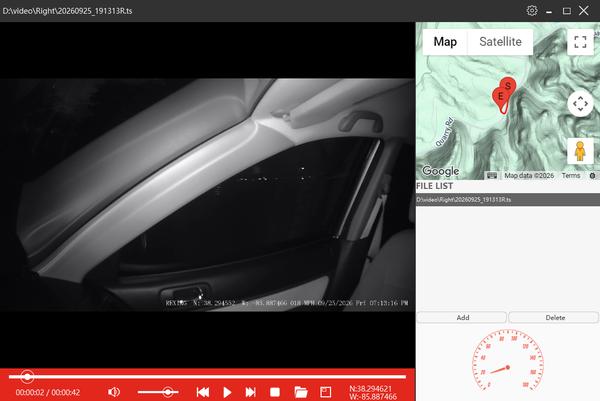
Task: Click the speedometer gauge
Action: 508,360
